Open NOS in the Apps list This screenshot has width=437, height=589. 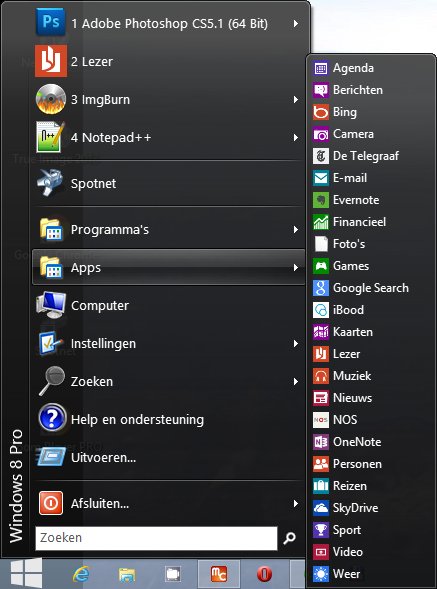coord(370,420)
